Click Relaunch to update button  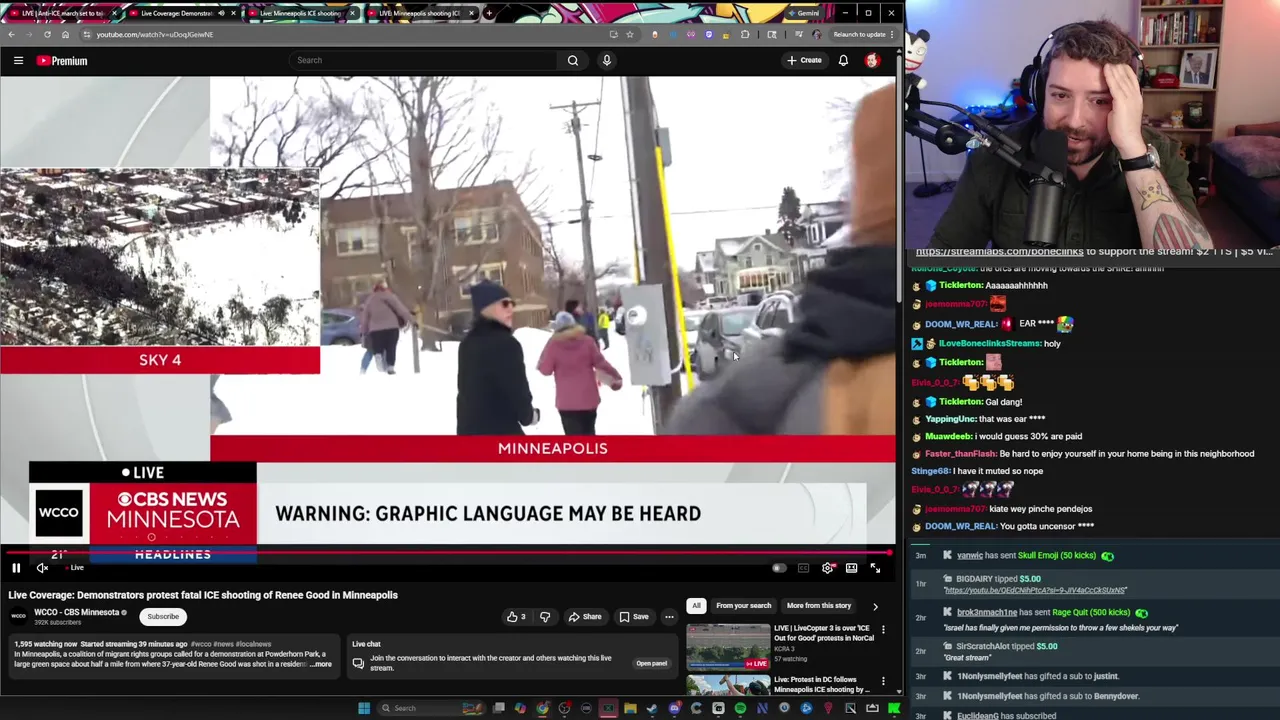point(862,34)
